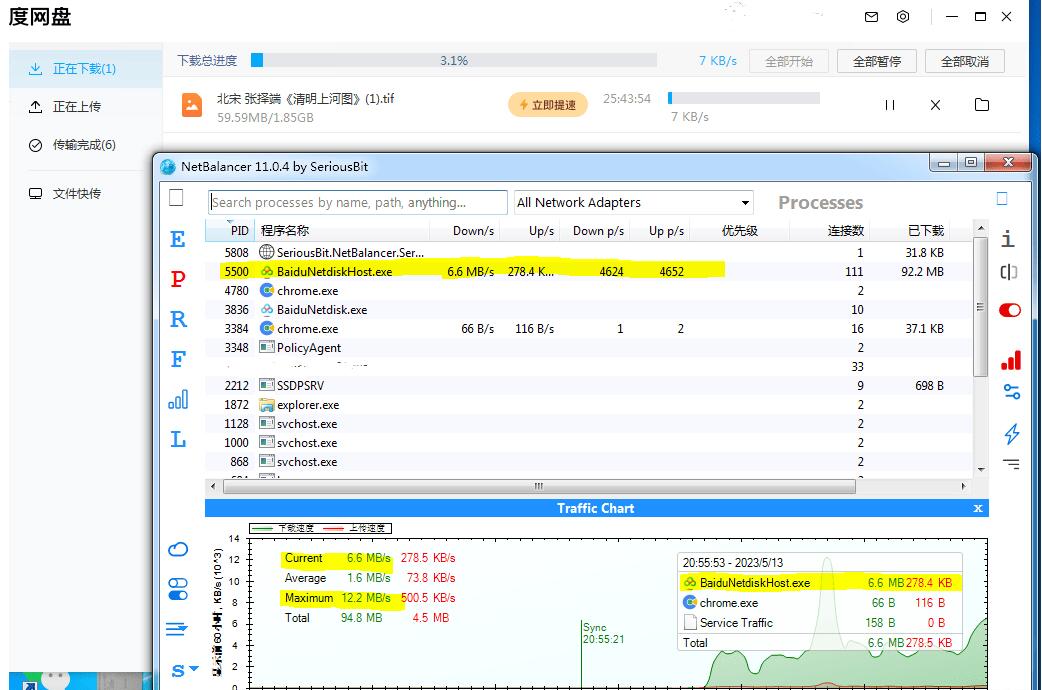
Task: Click the 下载速度 legend entry in Traffic Chart
Action: coord(285,528)
